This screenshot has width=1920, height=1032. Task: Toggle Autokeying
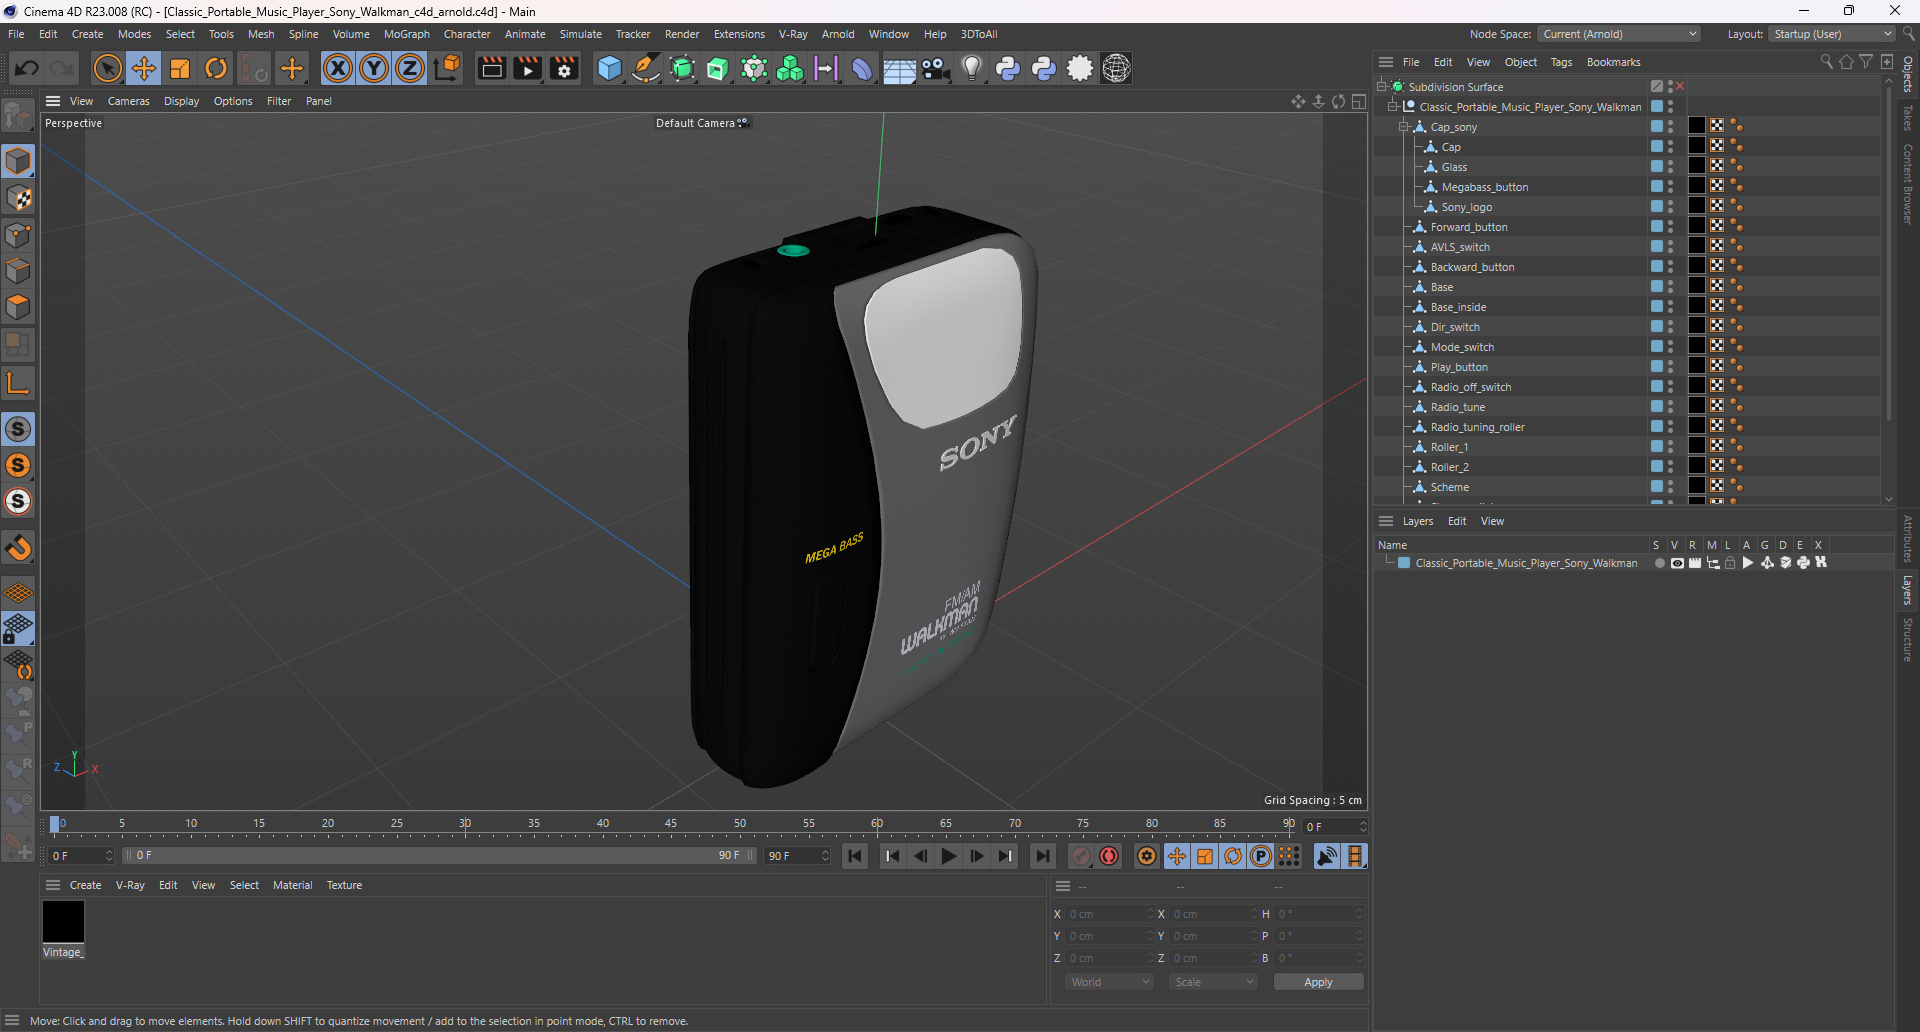point(1109,856)
